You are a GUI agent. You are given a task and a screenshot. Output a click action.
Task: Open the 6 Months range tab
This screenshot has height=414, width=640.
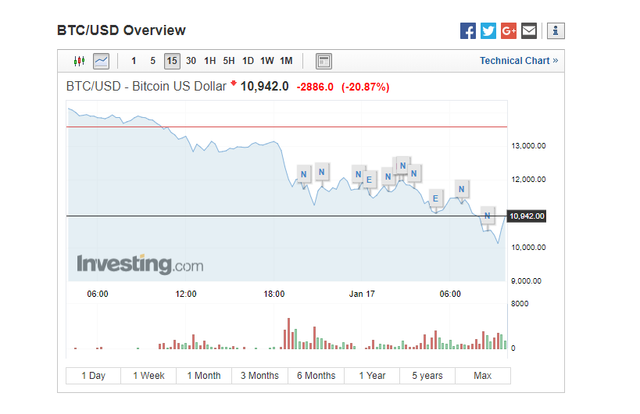click(x=316, y=376)
